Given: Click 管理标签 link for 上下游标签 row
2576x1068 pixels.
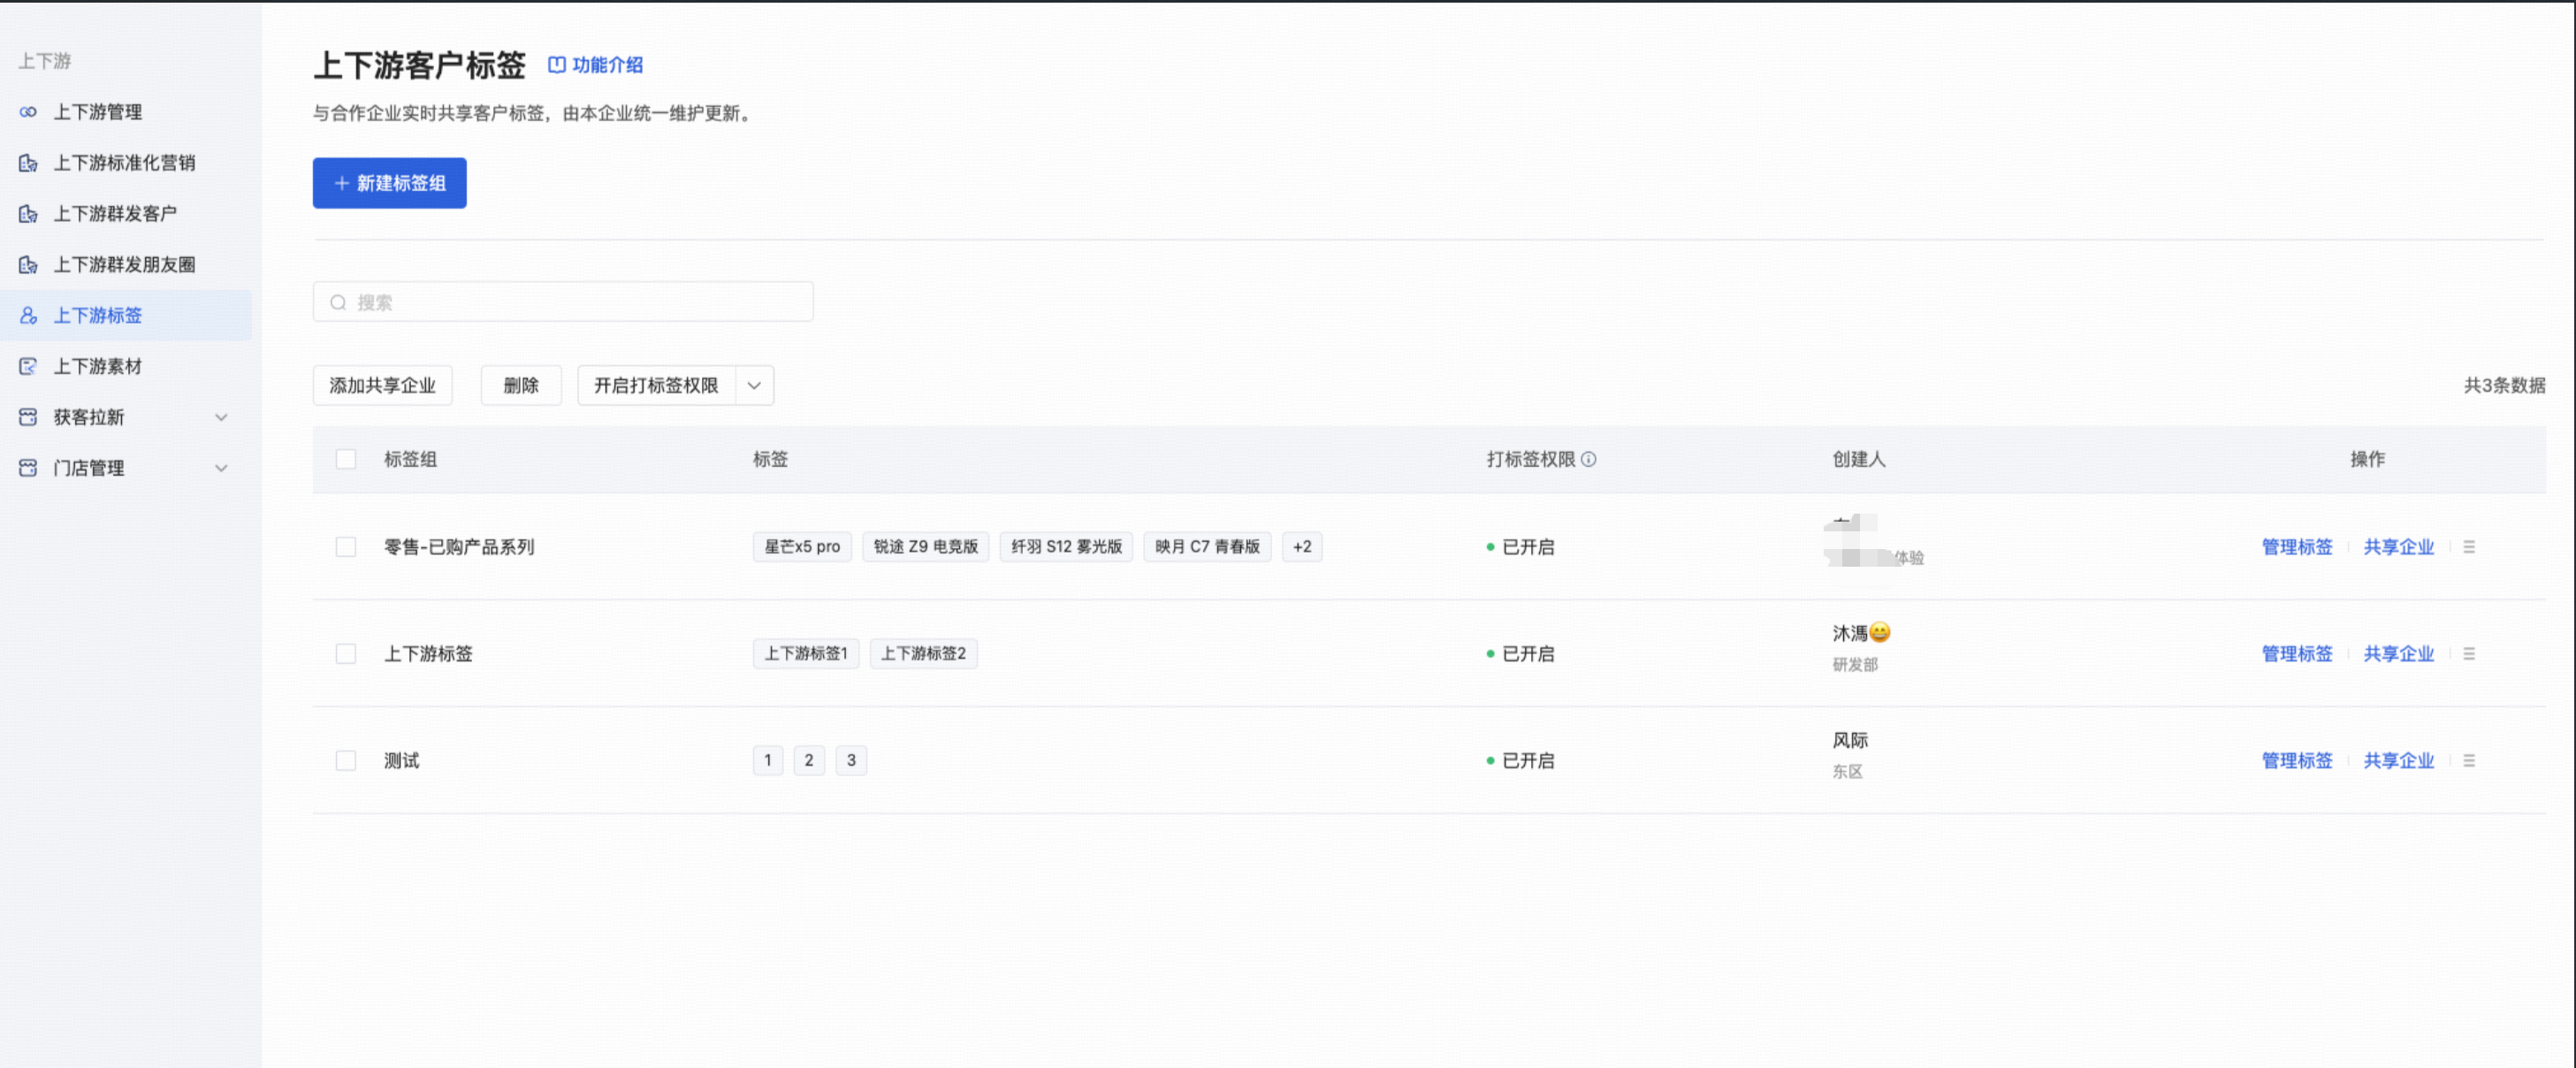Looking at the screenshot, I should (x=2297, y=654).
